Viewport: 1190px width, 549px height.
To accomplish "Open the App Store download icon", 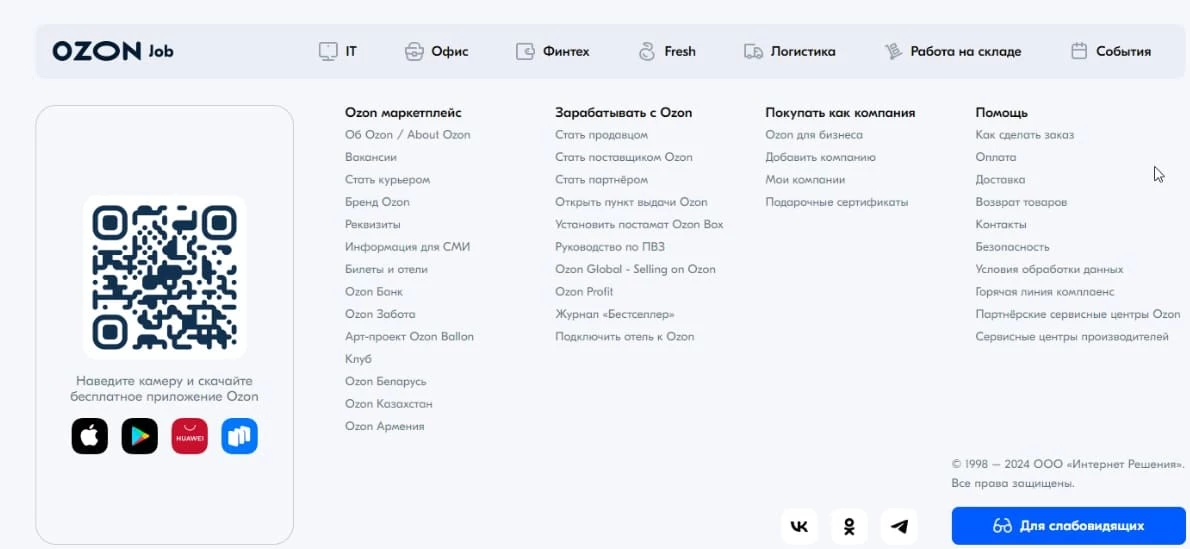I will click(90, 436).
